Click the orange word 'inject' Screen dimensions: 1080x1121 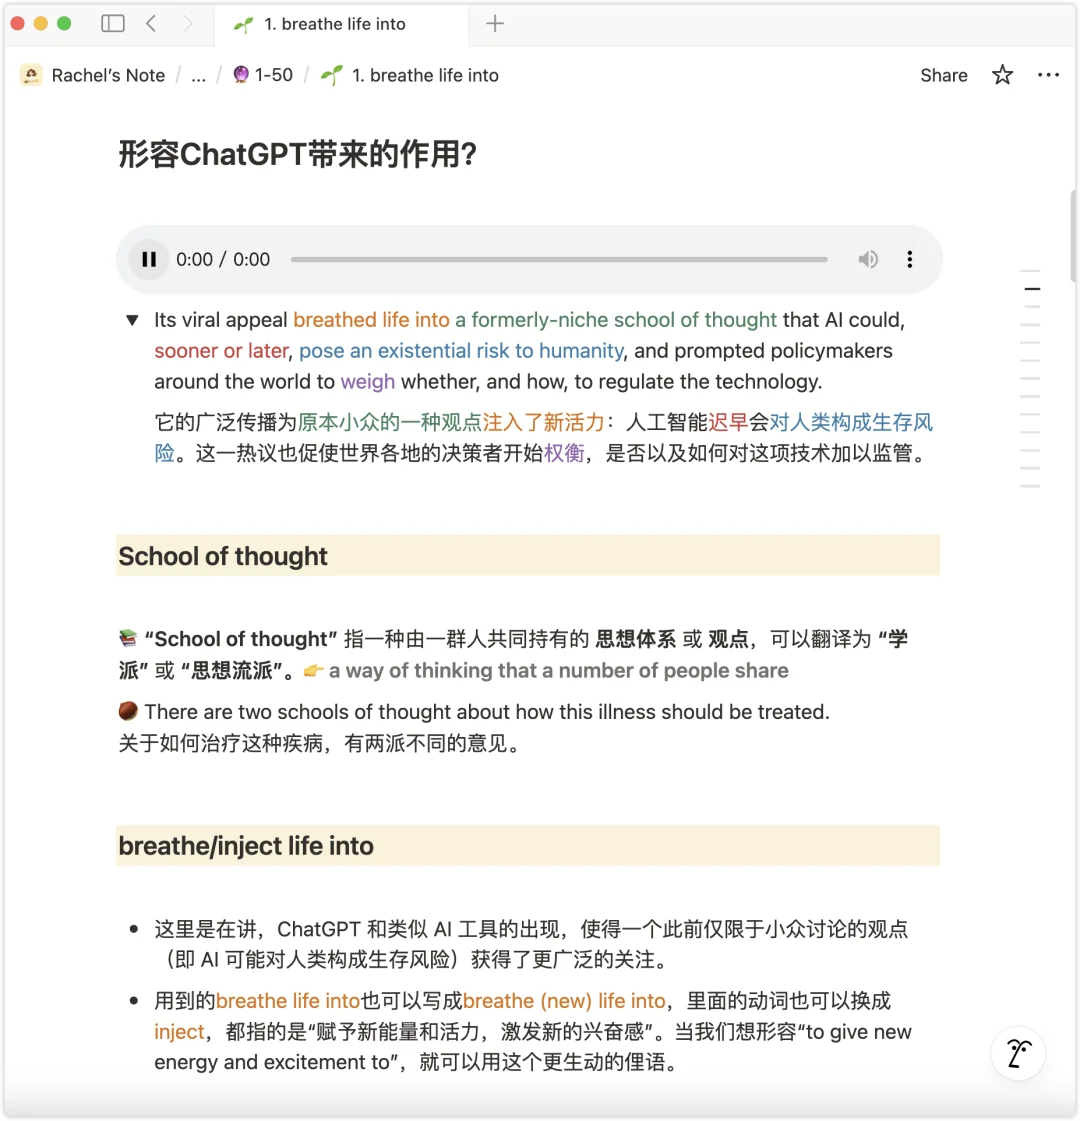179,1032
